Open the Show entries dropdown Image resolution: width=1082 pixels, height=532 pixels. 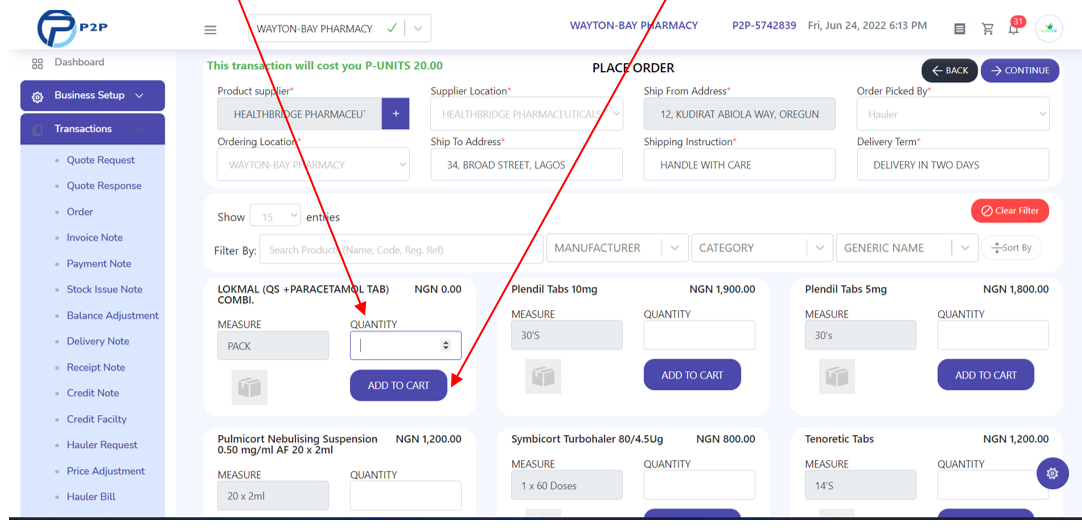(x=275, y=217)
